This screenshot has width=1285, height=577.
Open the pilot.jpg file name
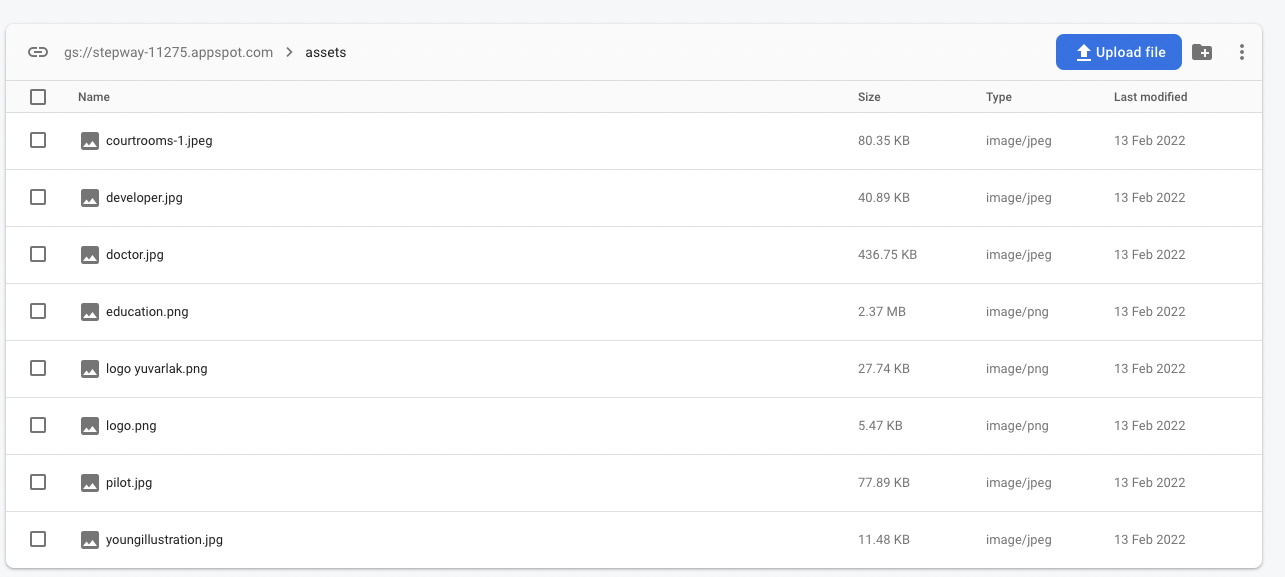click(x=129, y=483)
